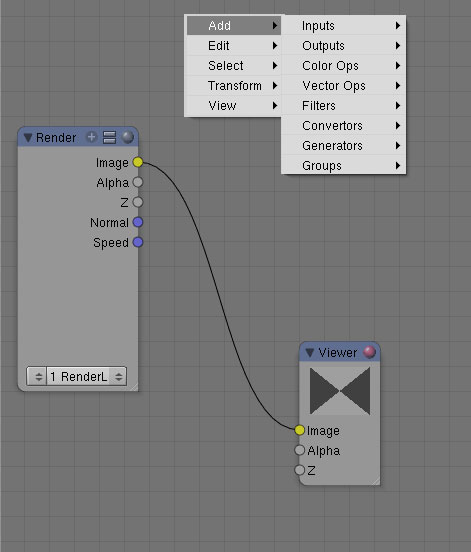
Task: Open the Add menu entry
Action: (234, 26)
